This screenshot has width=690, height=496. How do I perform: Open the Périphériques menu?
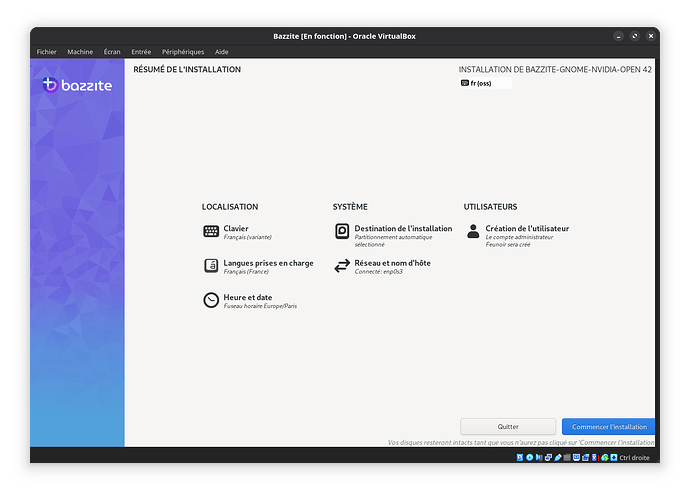point(182,52)
